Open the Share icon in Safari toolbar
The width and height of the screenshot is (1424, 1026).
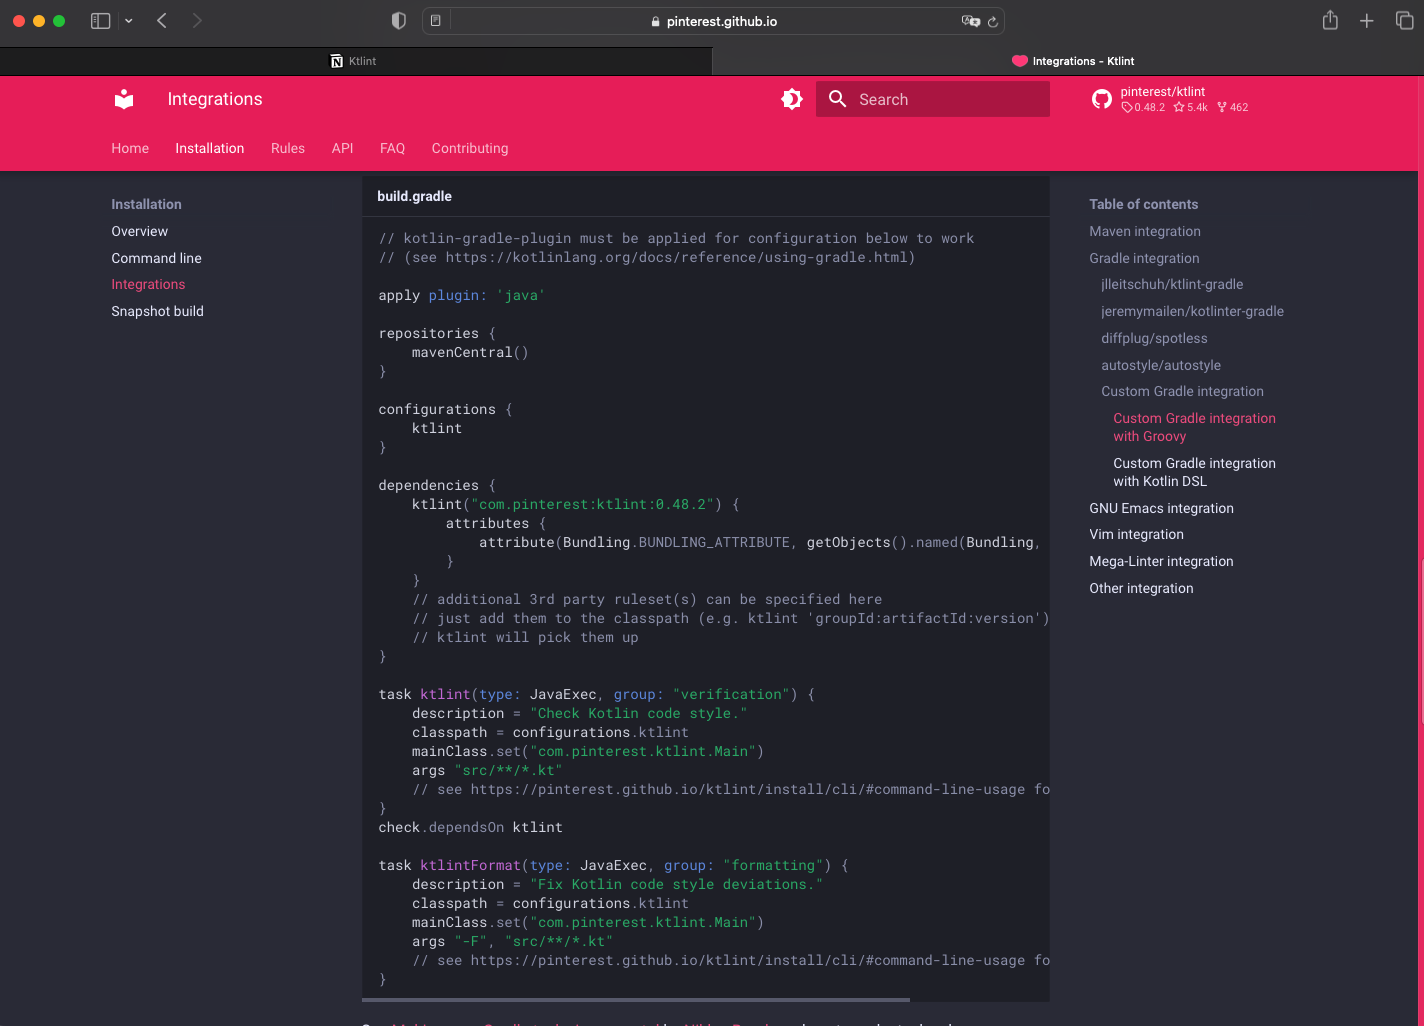1330,20
